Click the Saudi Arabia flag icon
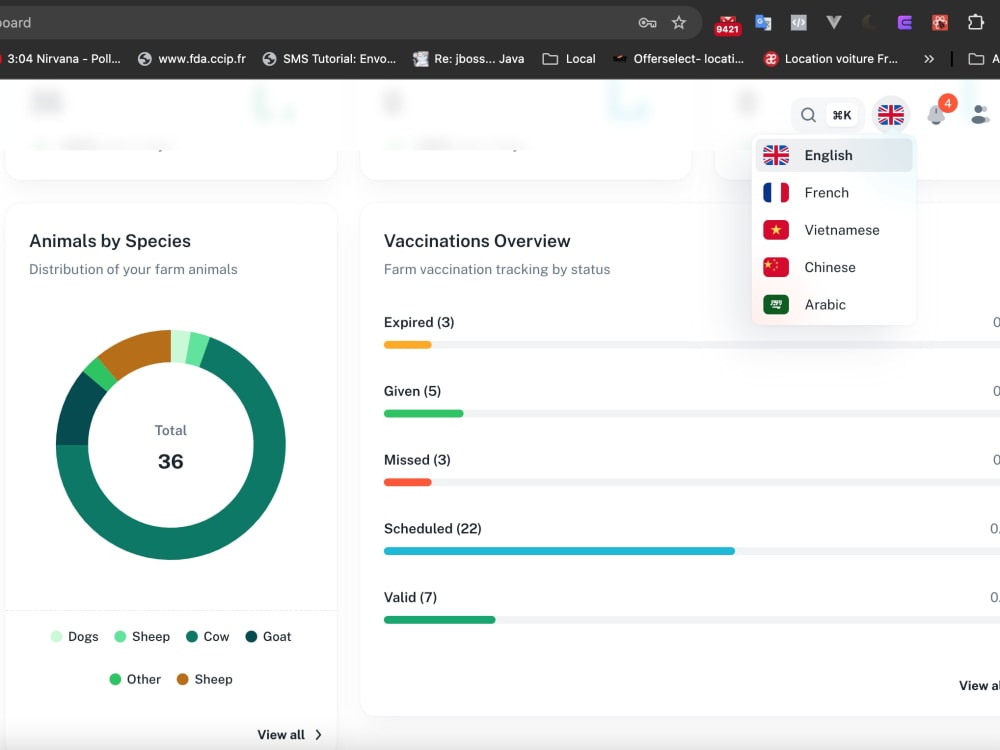The height and width of the screenshot is (750, 1000). [776, 304]
